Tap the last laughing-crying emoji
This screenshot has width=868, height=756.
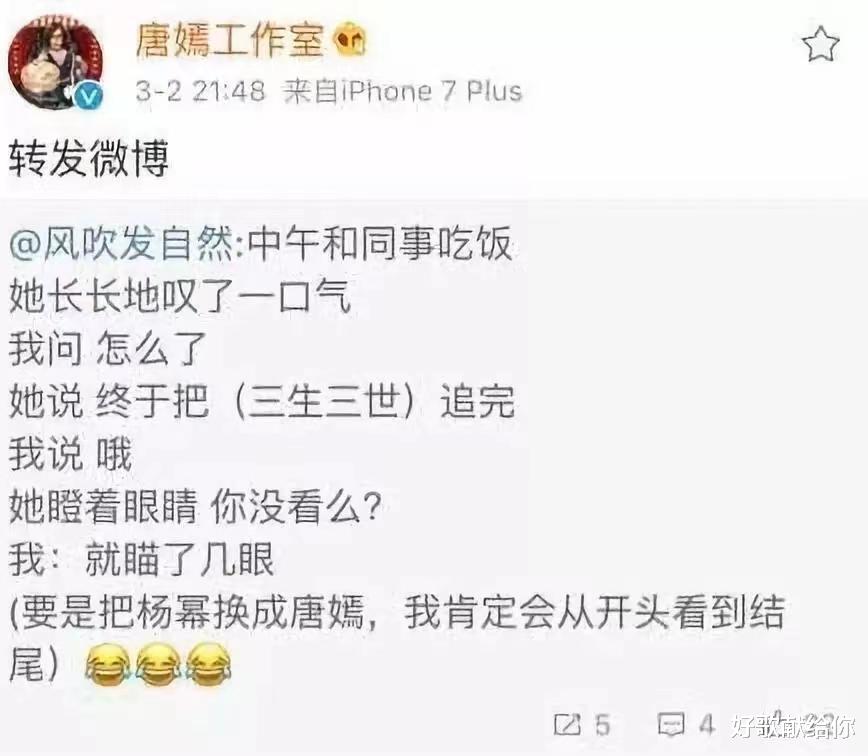click(x=209, y=664)
